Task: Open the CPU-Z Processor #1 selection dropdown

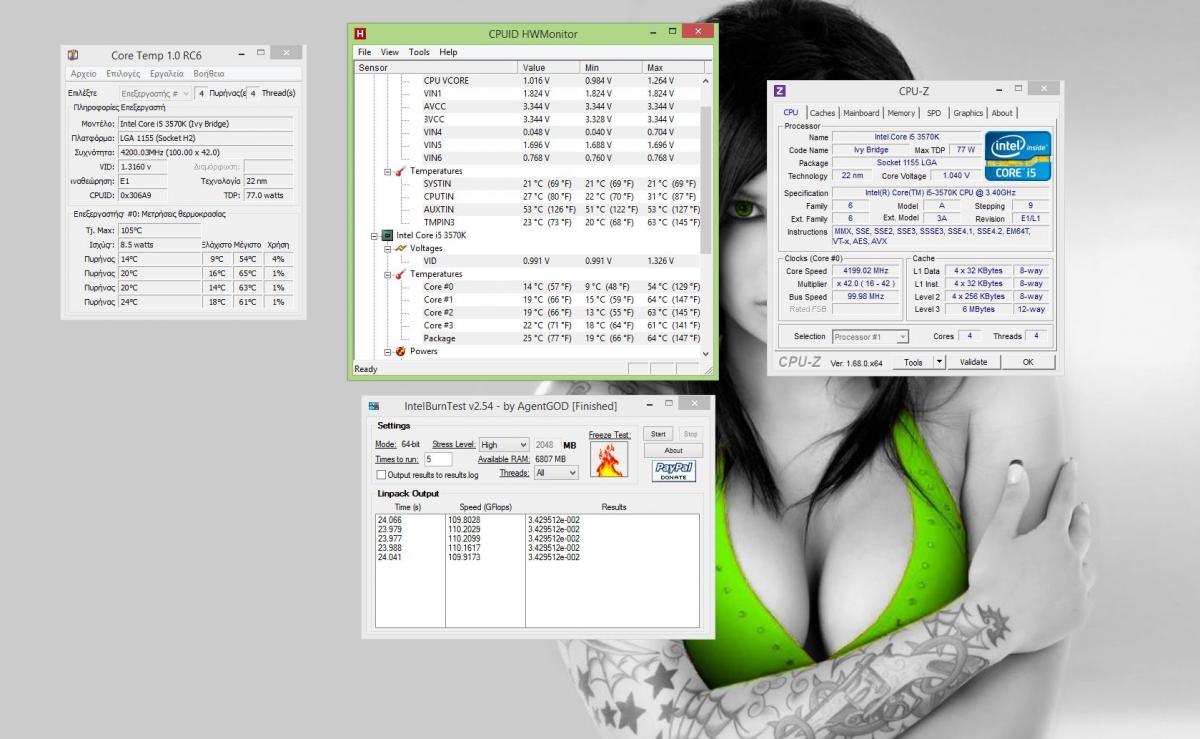Action: coord(870,337)
